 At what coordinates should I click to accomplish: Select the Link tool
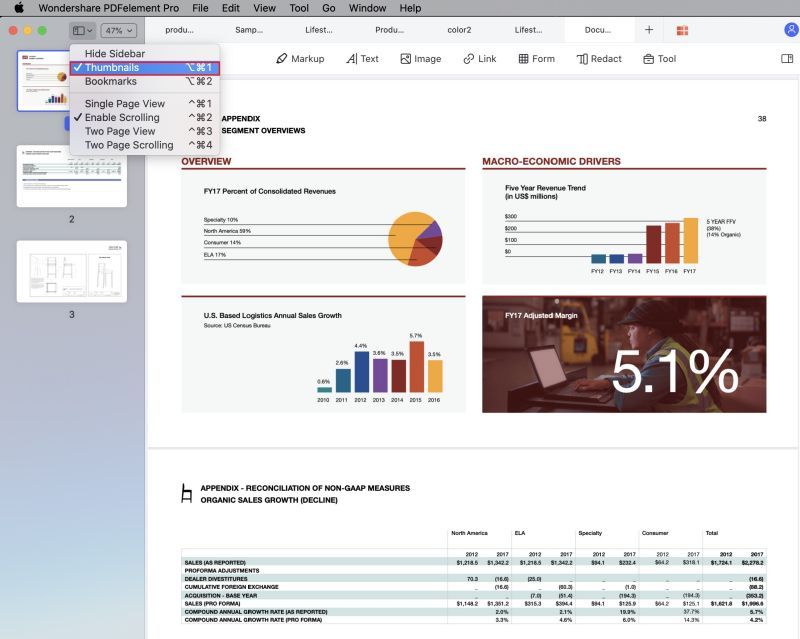click(480, 59)
